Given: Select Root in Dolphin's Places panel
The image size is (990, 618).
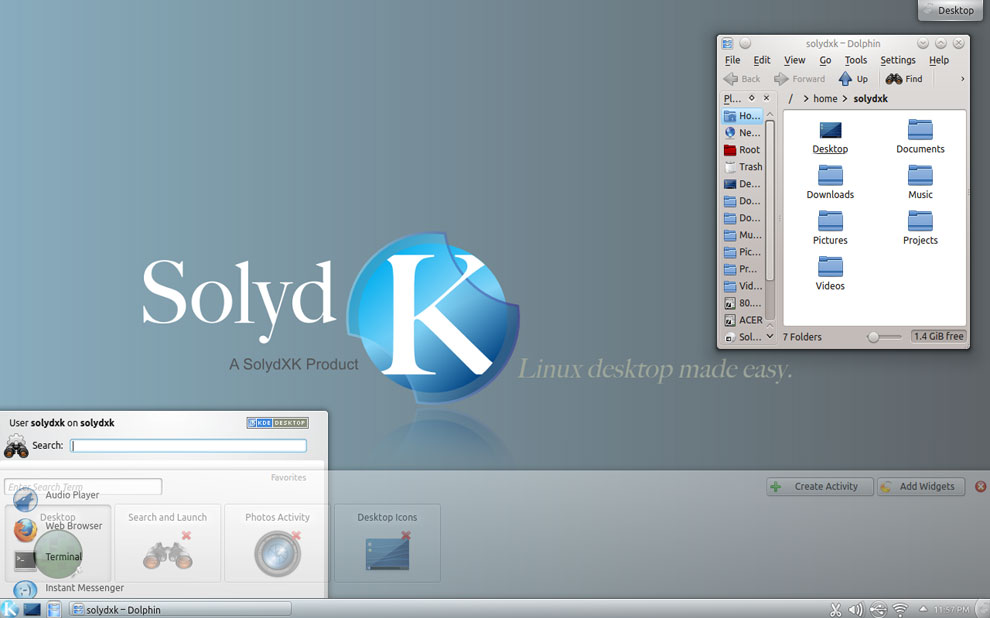Looking at the screenshot, I should tap(742, 150).
